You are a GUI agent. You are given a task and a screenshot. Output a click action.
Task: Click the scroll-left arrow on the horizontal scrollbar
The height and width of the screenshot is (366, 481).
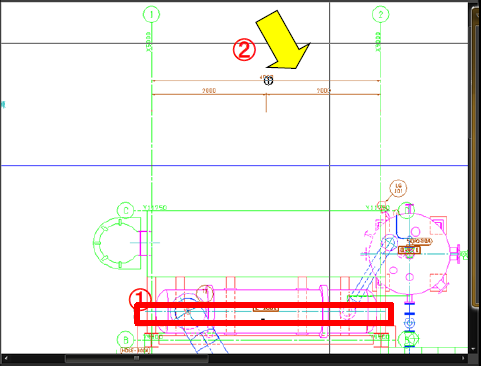tap(6, 359)
